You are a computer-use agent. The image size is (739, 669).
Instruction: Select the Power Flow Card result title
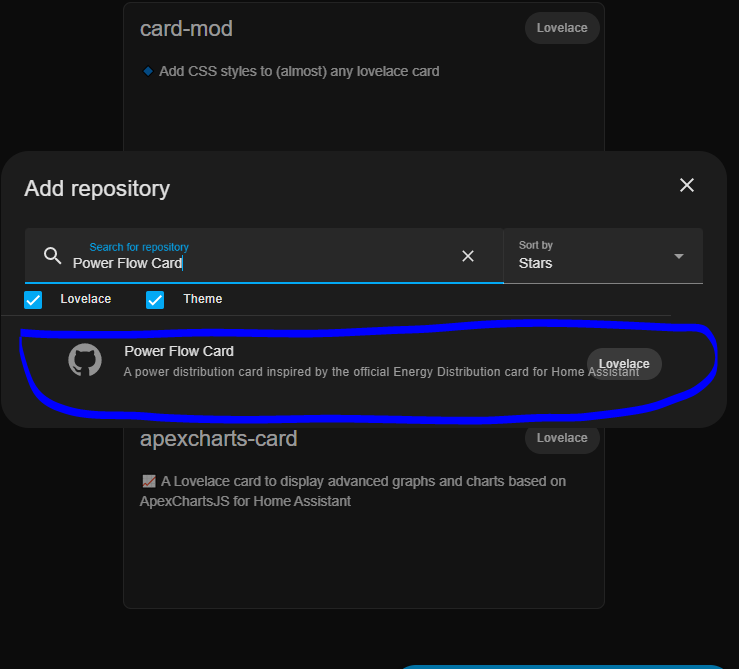(x=179, y=351)
